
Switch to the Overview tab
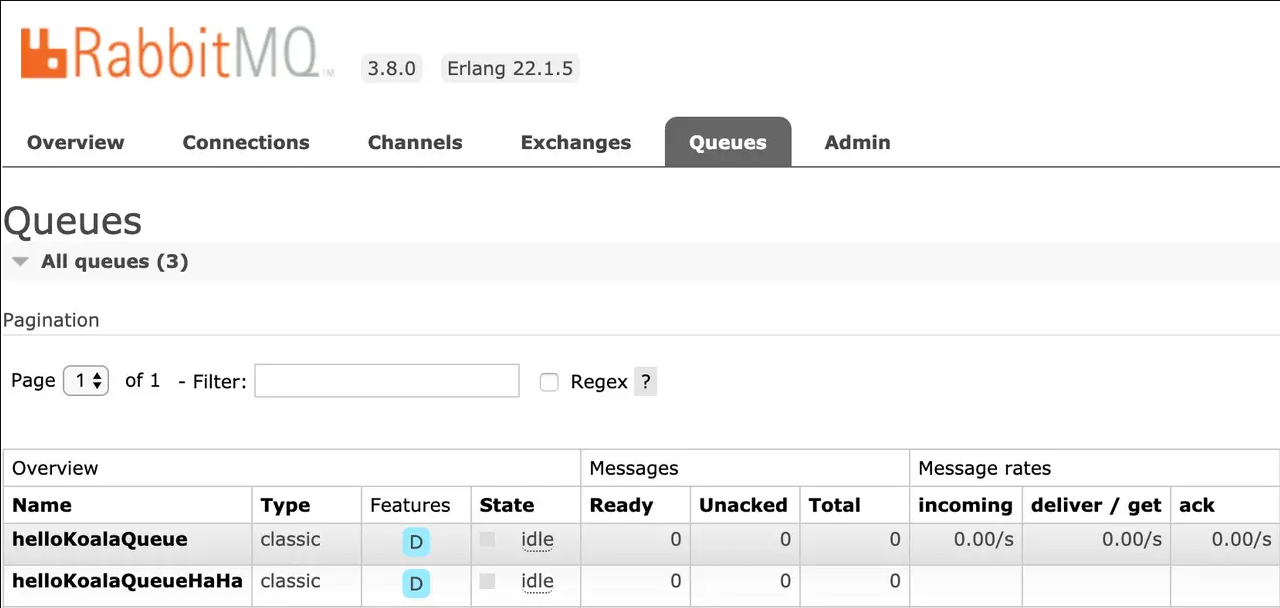pos(76,142)
